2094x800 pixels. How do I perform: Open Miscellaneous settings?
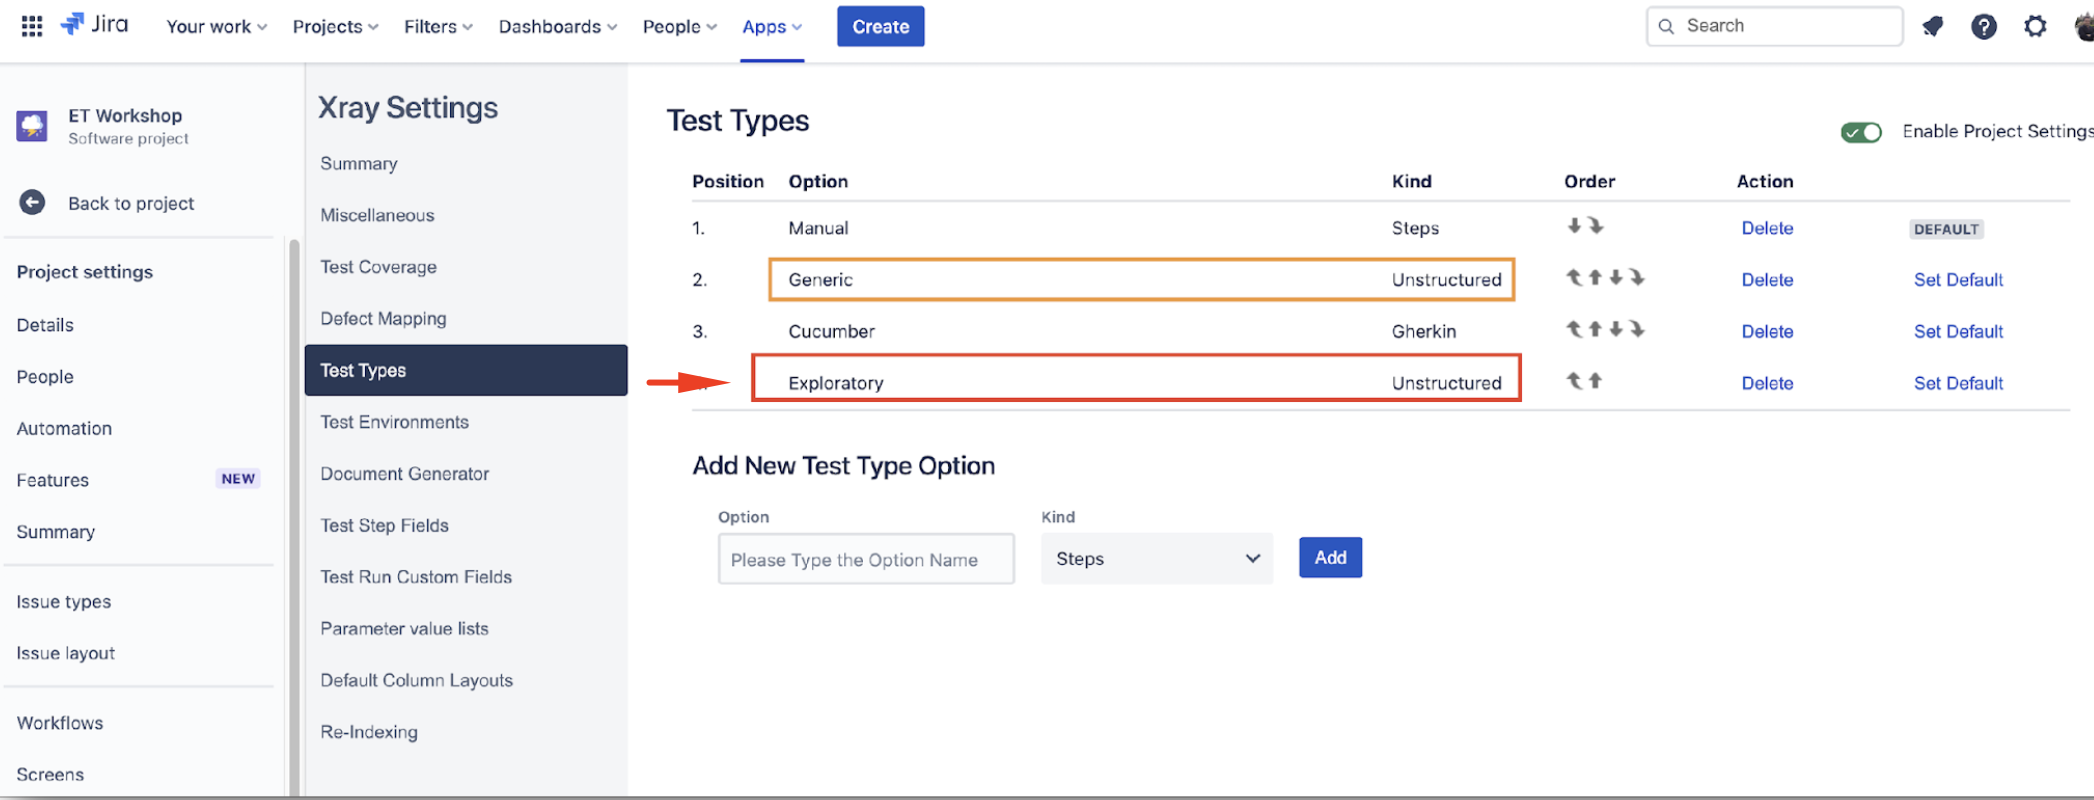click(377, 215)
